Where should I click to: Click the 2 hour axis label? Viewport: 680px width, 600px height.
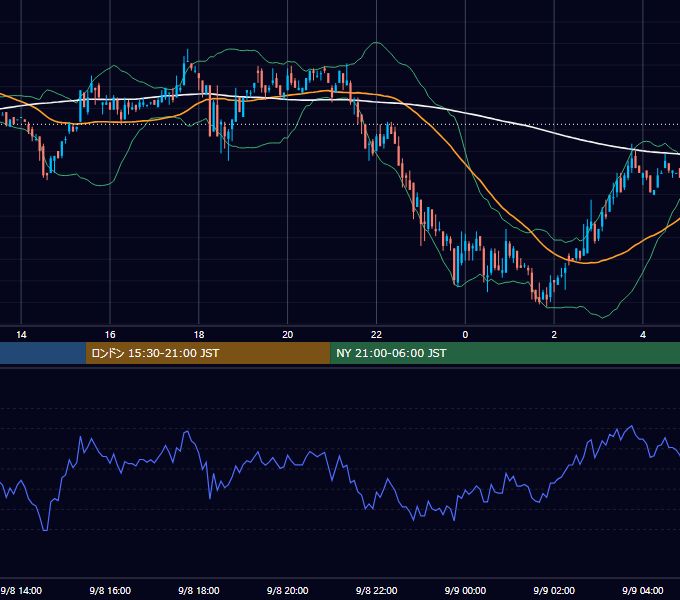point(554,335)
